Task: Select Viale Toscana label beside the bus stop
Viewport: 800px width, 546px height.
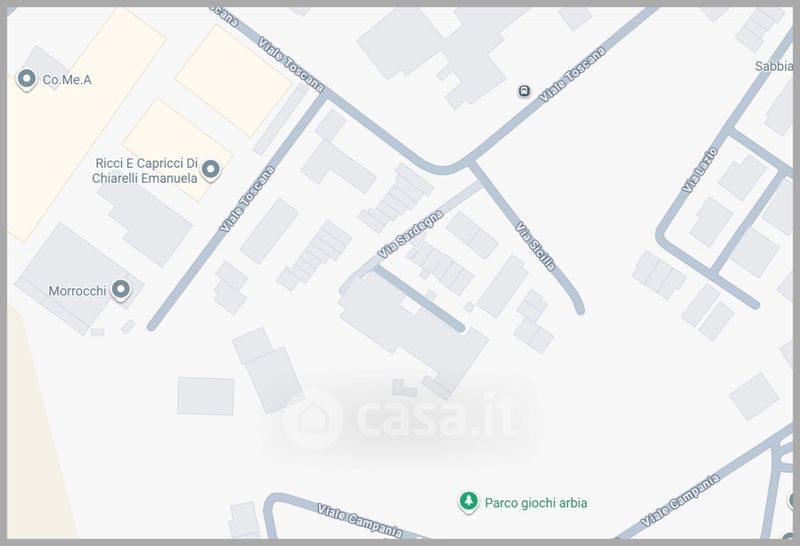Action: pos(573,75)
